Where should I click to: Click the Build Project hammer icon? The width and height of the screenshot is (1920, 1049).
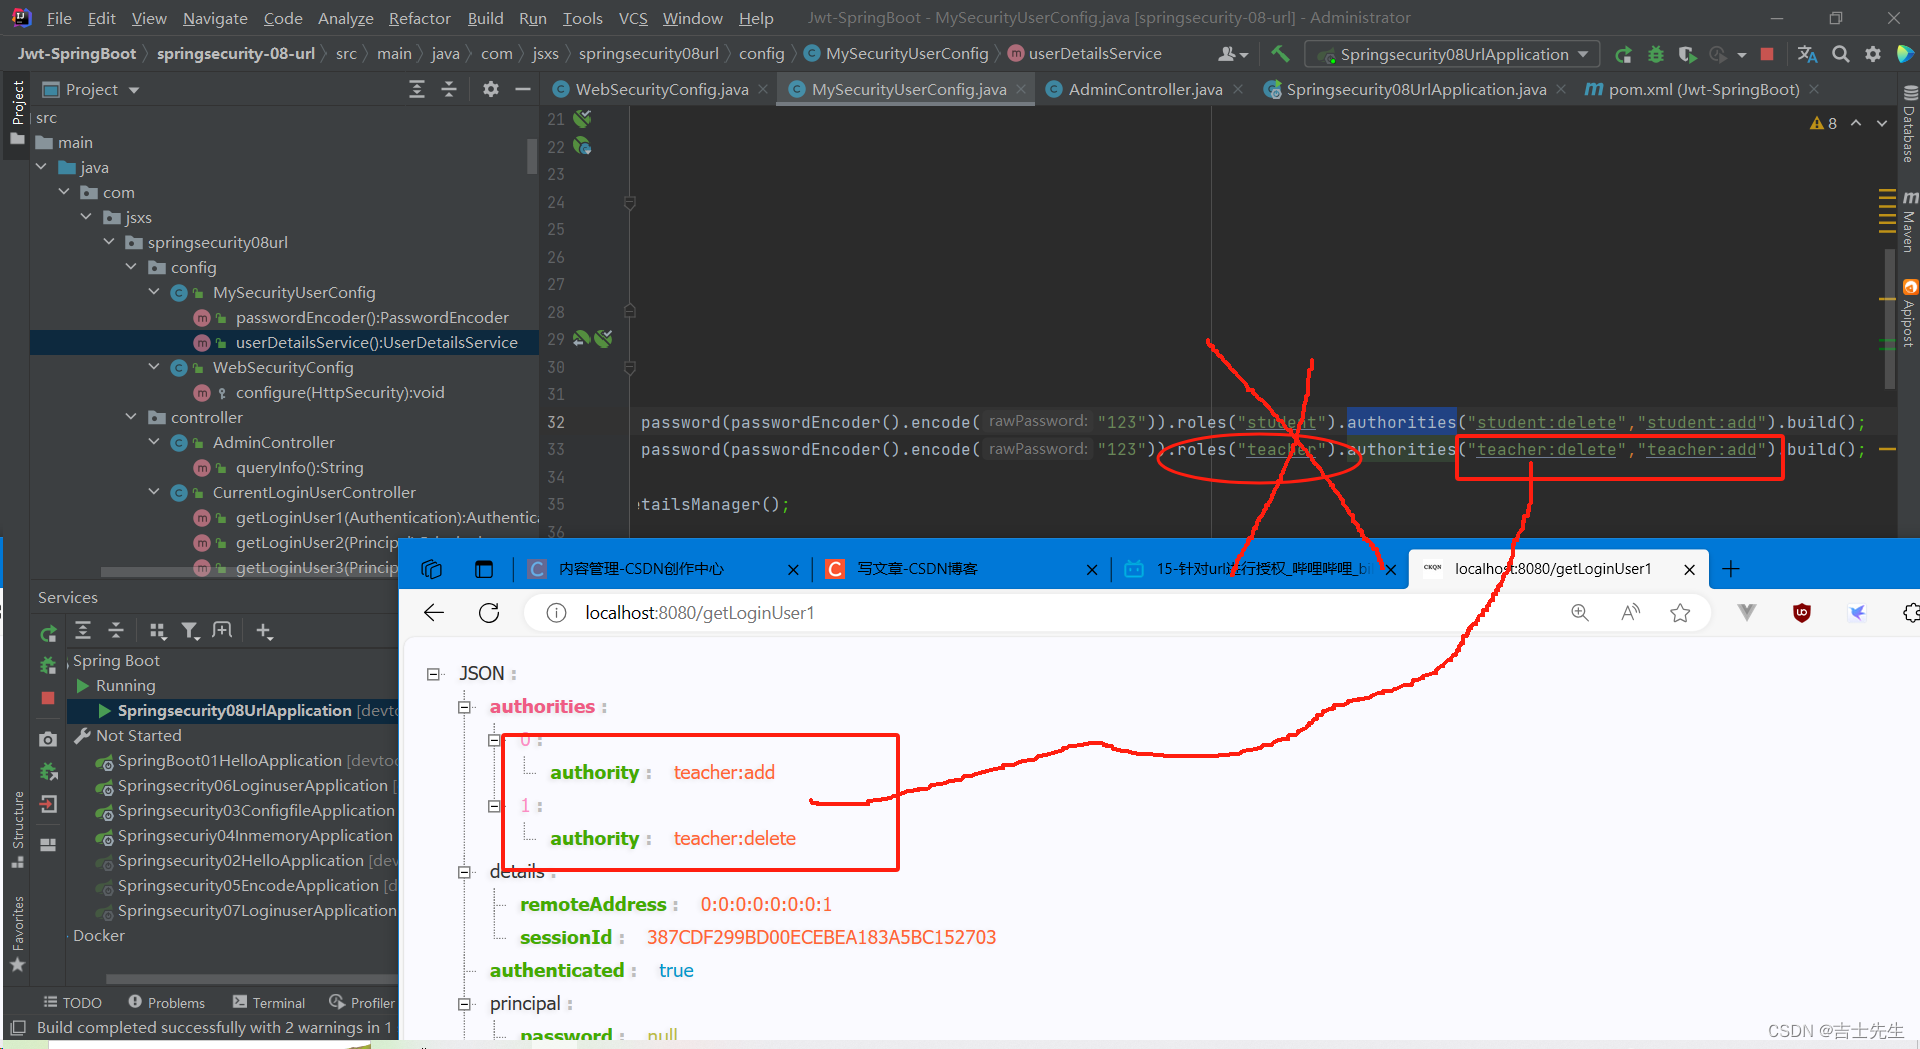pos(1280,54)
